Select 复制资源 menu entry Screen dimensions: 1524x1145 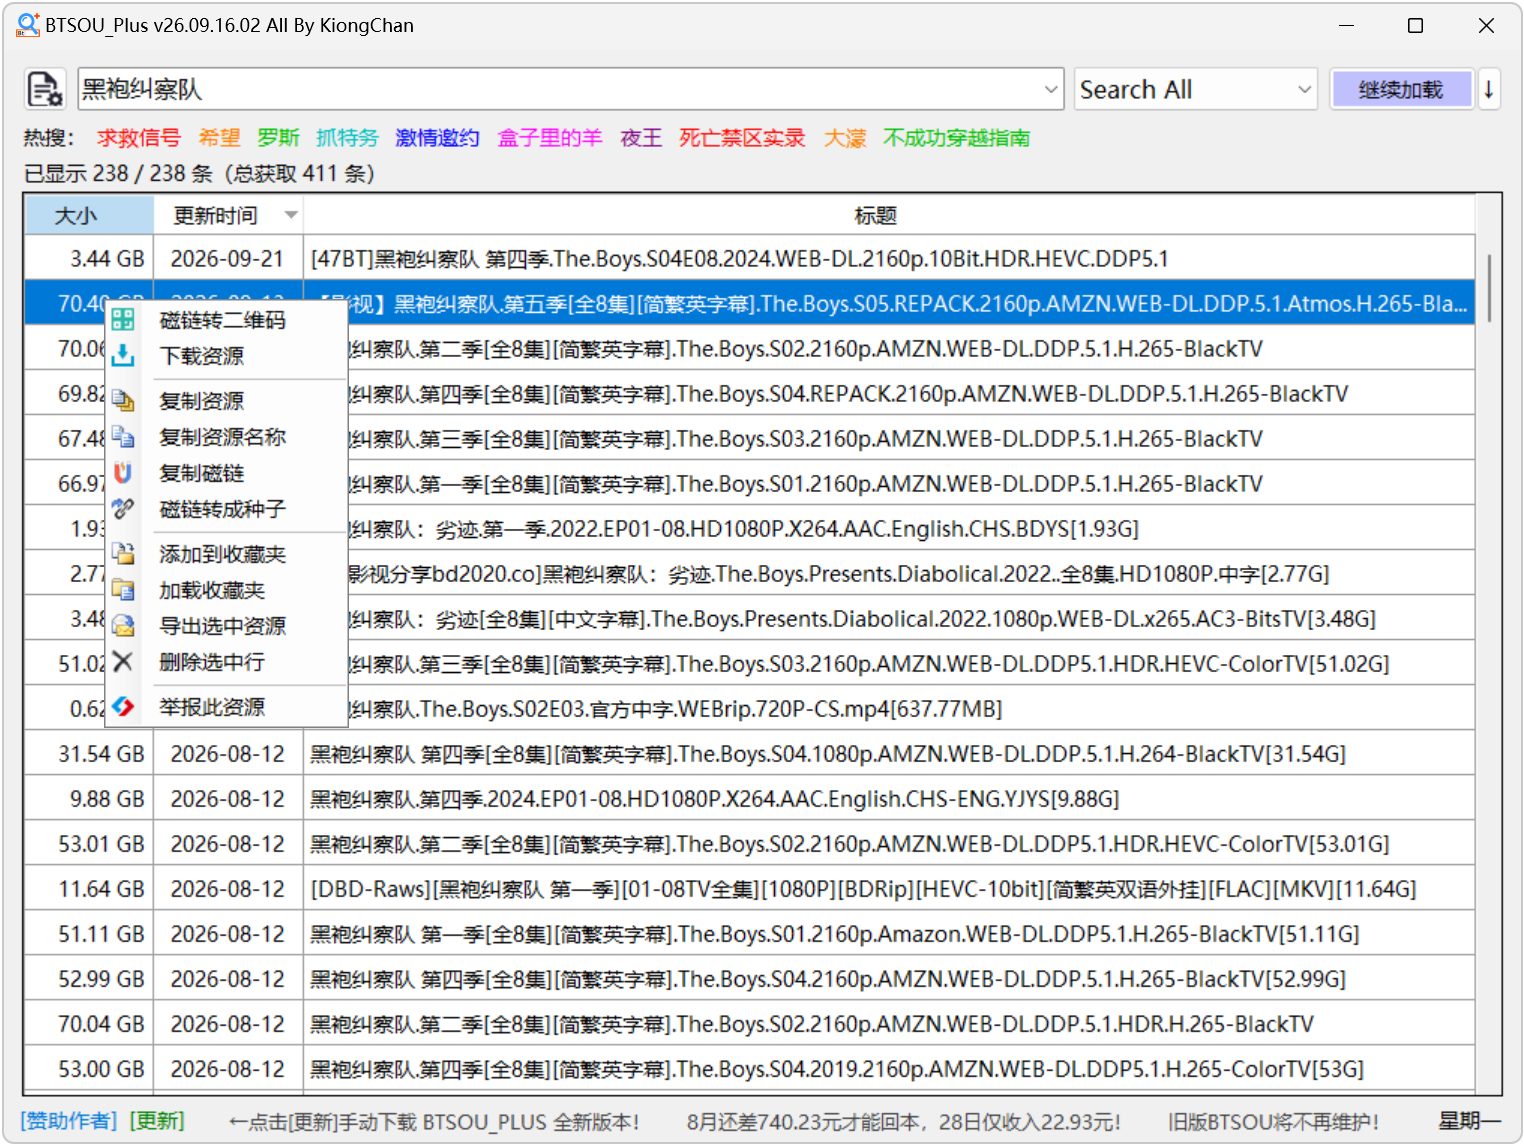(x=226, y=401)
